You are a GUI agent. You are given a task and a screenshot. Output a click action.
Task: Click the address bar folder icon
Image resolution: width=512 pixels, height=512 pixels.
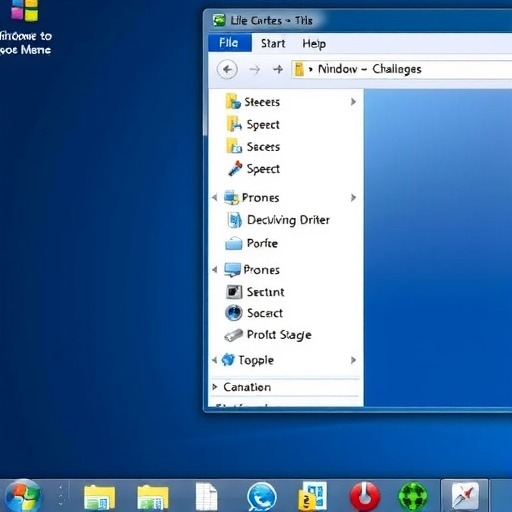pyautogui.click(x=299, y=69)
